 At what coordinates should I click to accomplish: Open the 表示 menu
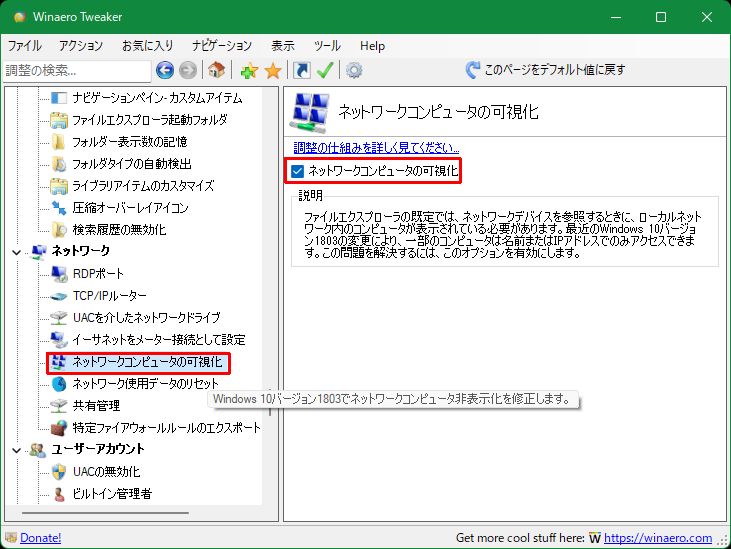(x=283, y=46)
